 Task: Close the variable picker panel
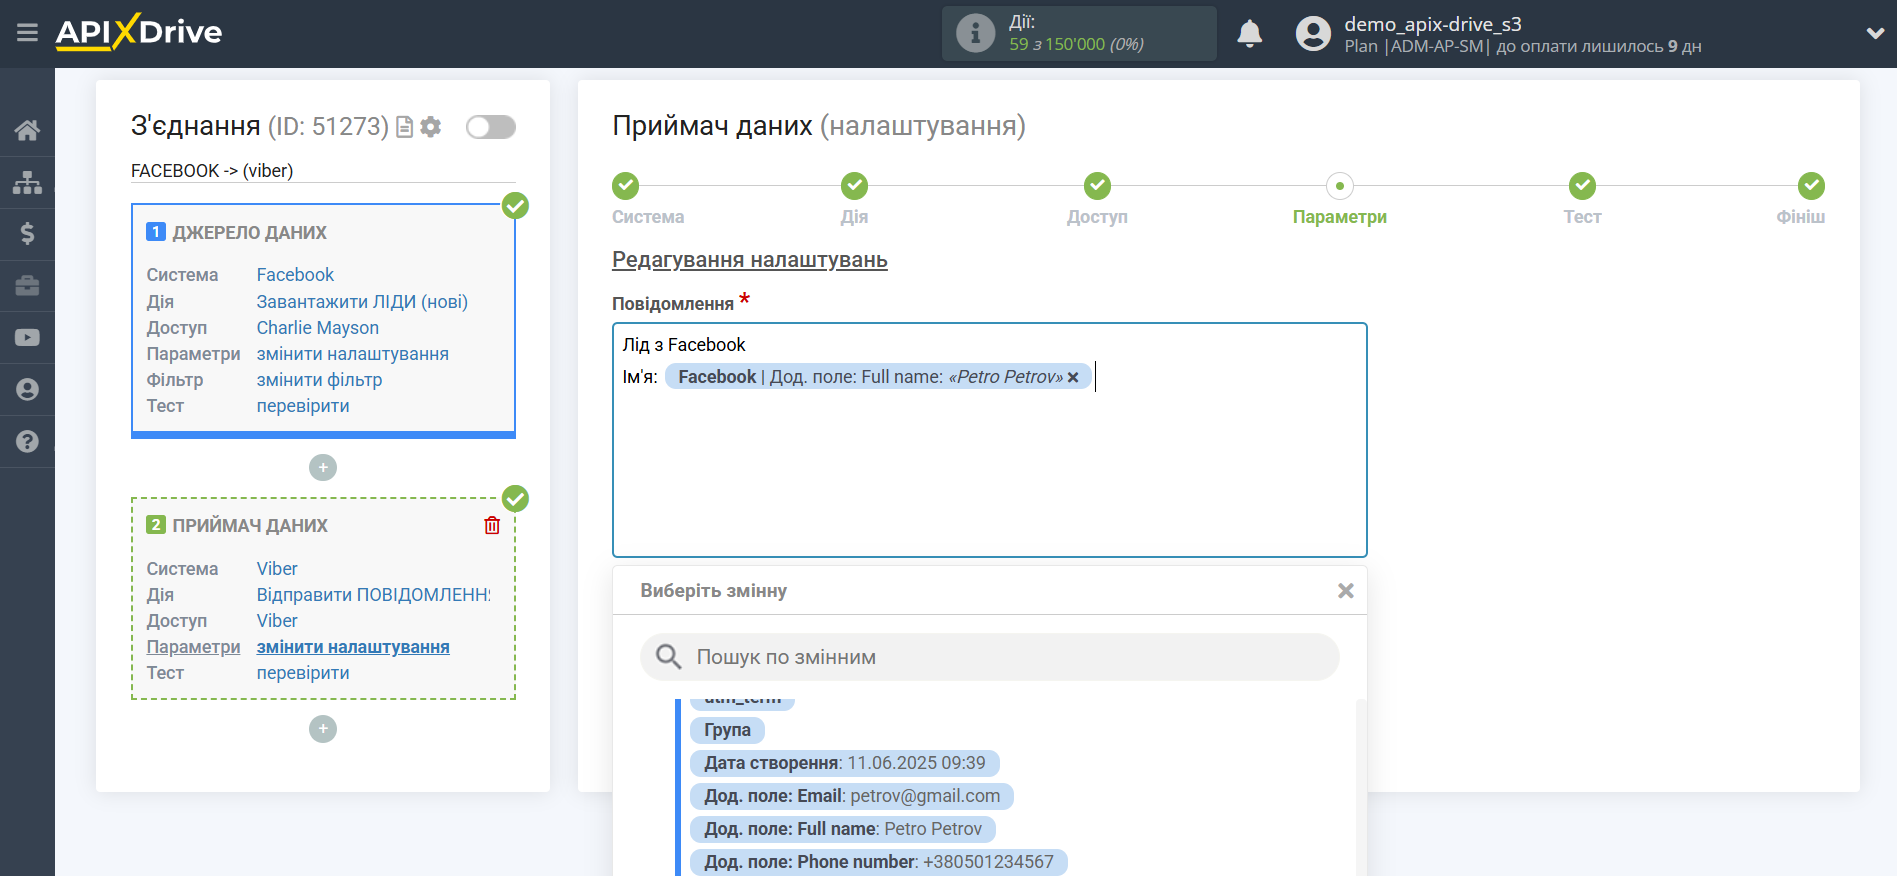(x=1346, y=591)
